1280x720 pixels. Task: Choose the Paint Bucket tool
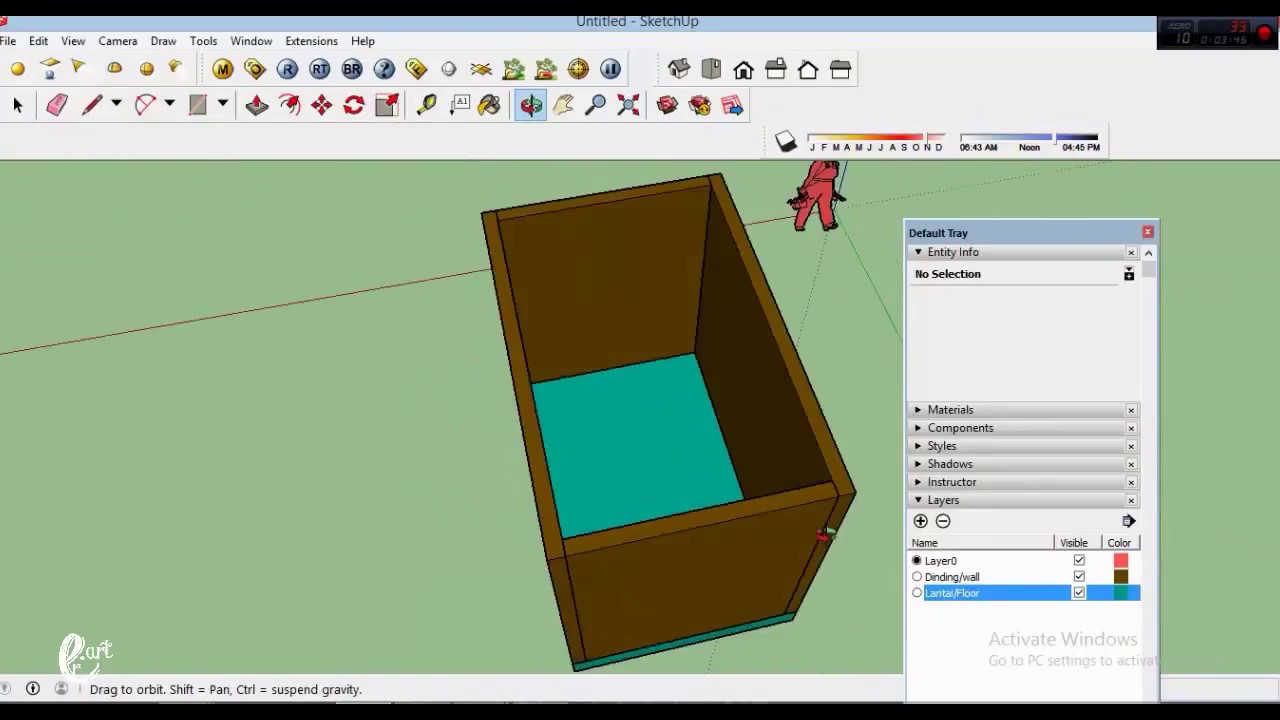point(489,105)
